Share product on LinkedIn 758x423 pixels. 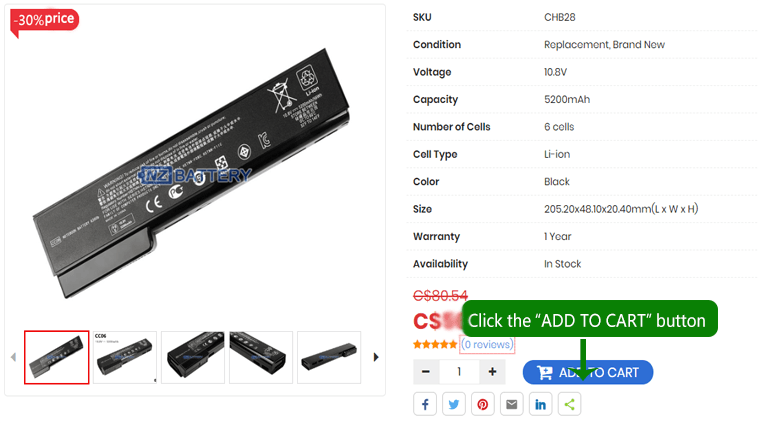coord(540,404)
